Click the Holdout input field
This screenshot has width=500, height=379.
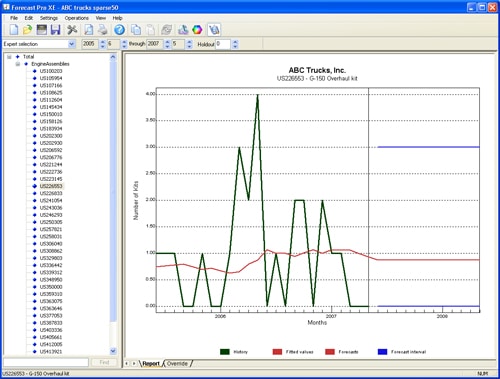[x=223, y=44]
